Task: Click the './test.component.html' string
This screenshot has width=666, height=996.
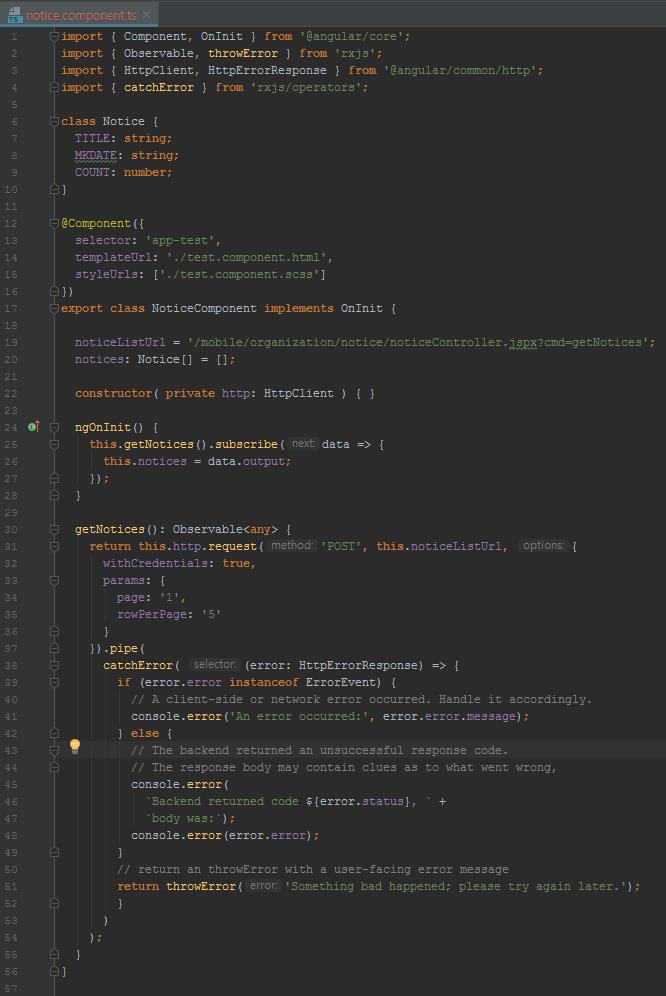Action: (247, 258)
